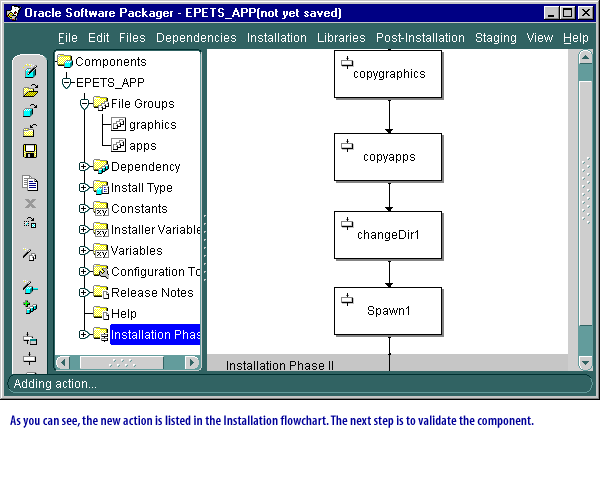Click the dotted squares with arrow icon

pos(30,222)
